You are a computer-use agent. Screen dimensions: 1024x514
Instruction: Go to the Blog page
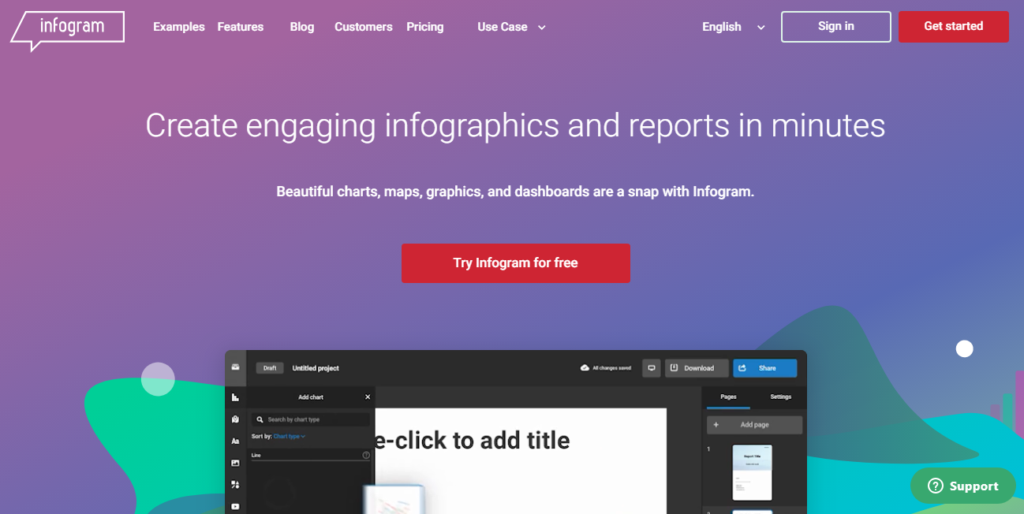[302, 27]
